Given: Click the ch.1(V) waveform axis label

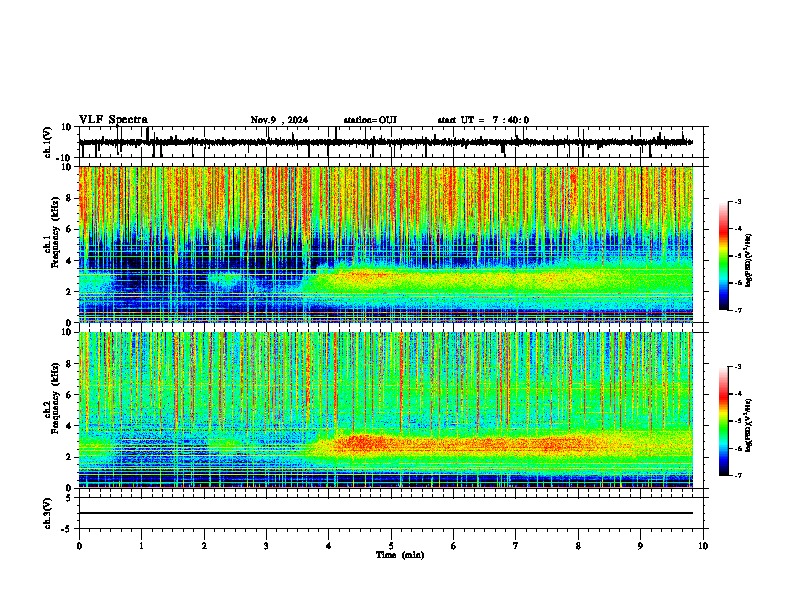Looking at the screenshot, I should pyautogui.click(x=48, y=142).
